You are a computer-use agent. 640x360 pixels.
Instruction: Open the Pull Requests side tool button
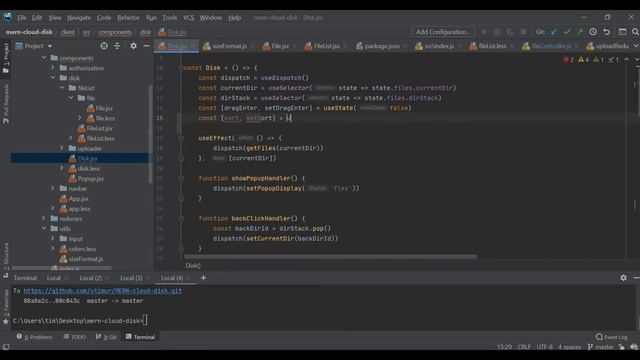click(6, 104)
